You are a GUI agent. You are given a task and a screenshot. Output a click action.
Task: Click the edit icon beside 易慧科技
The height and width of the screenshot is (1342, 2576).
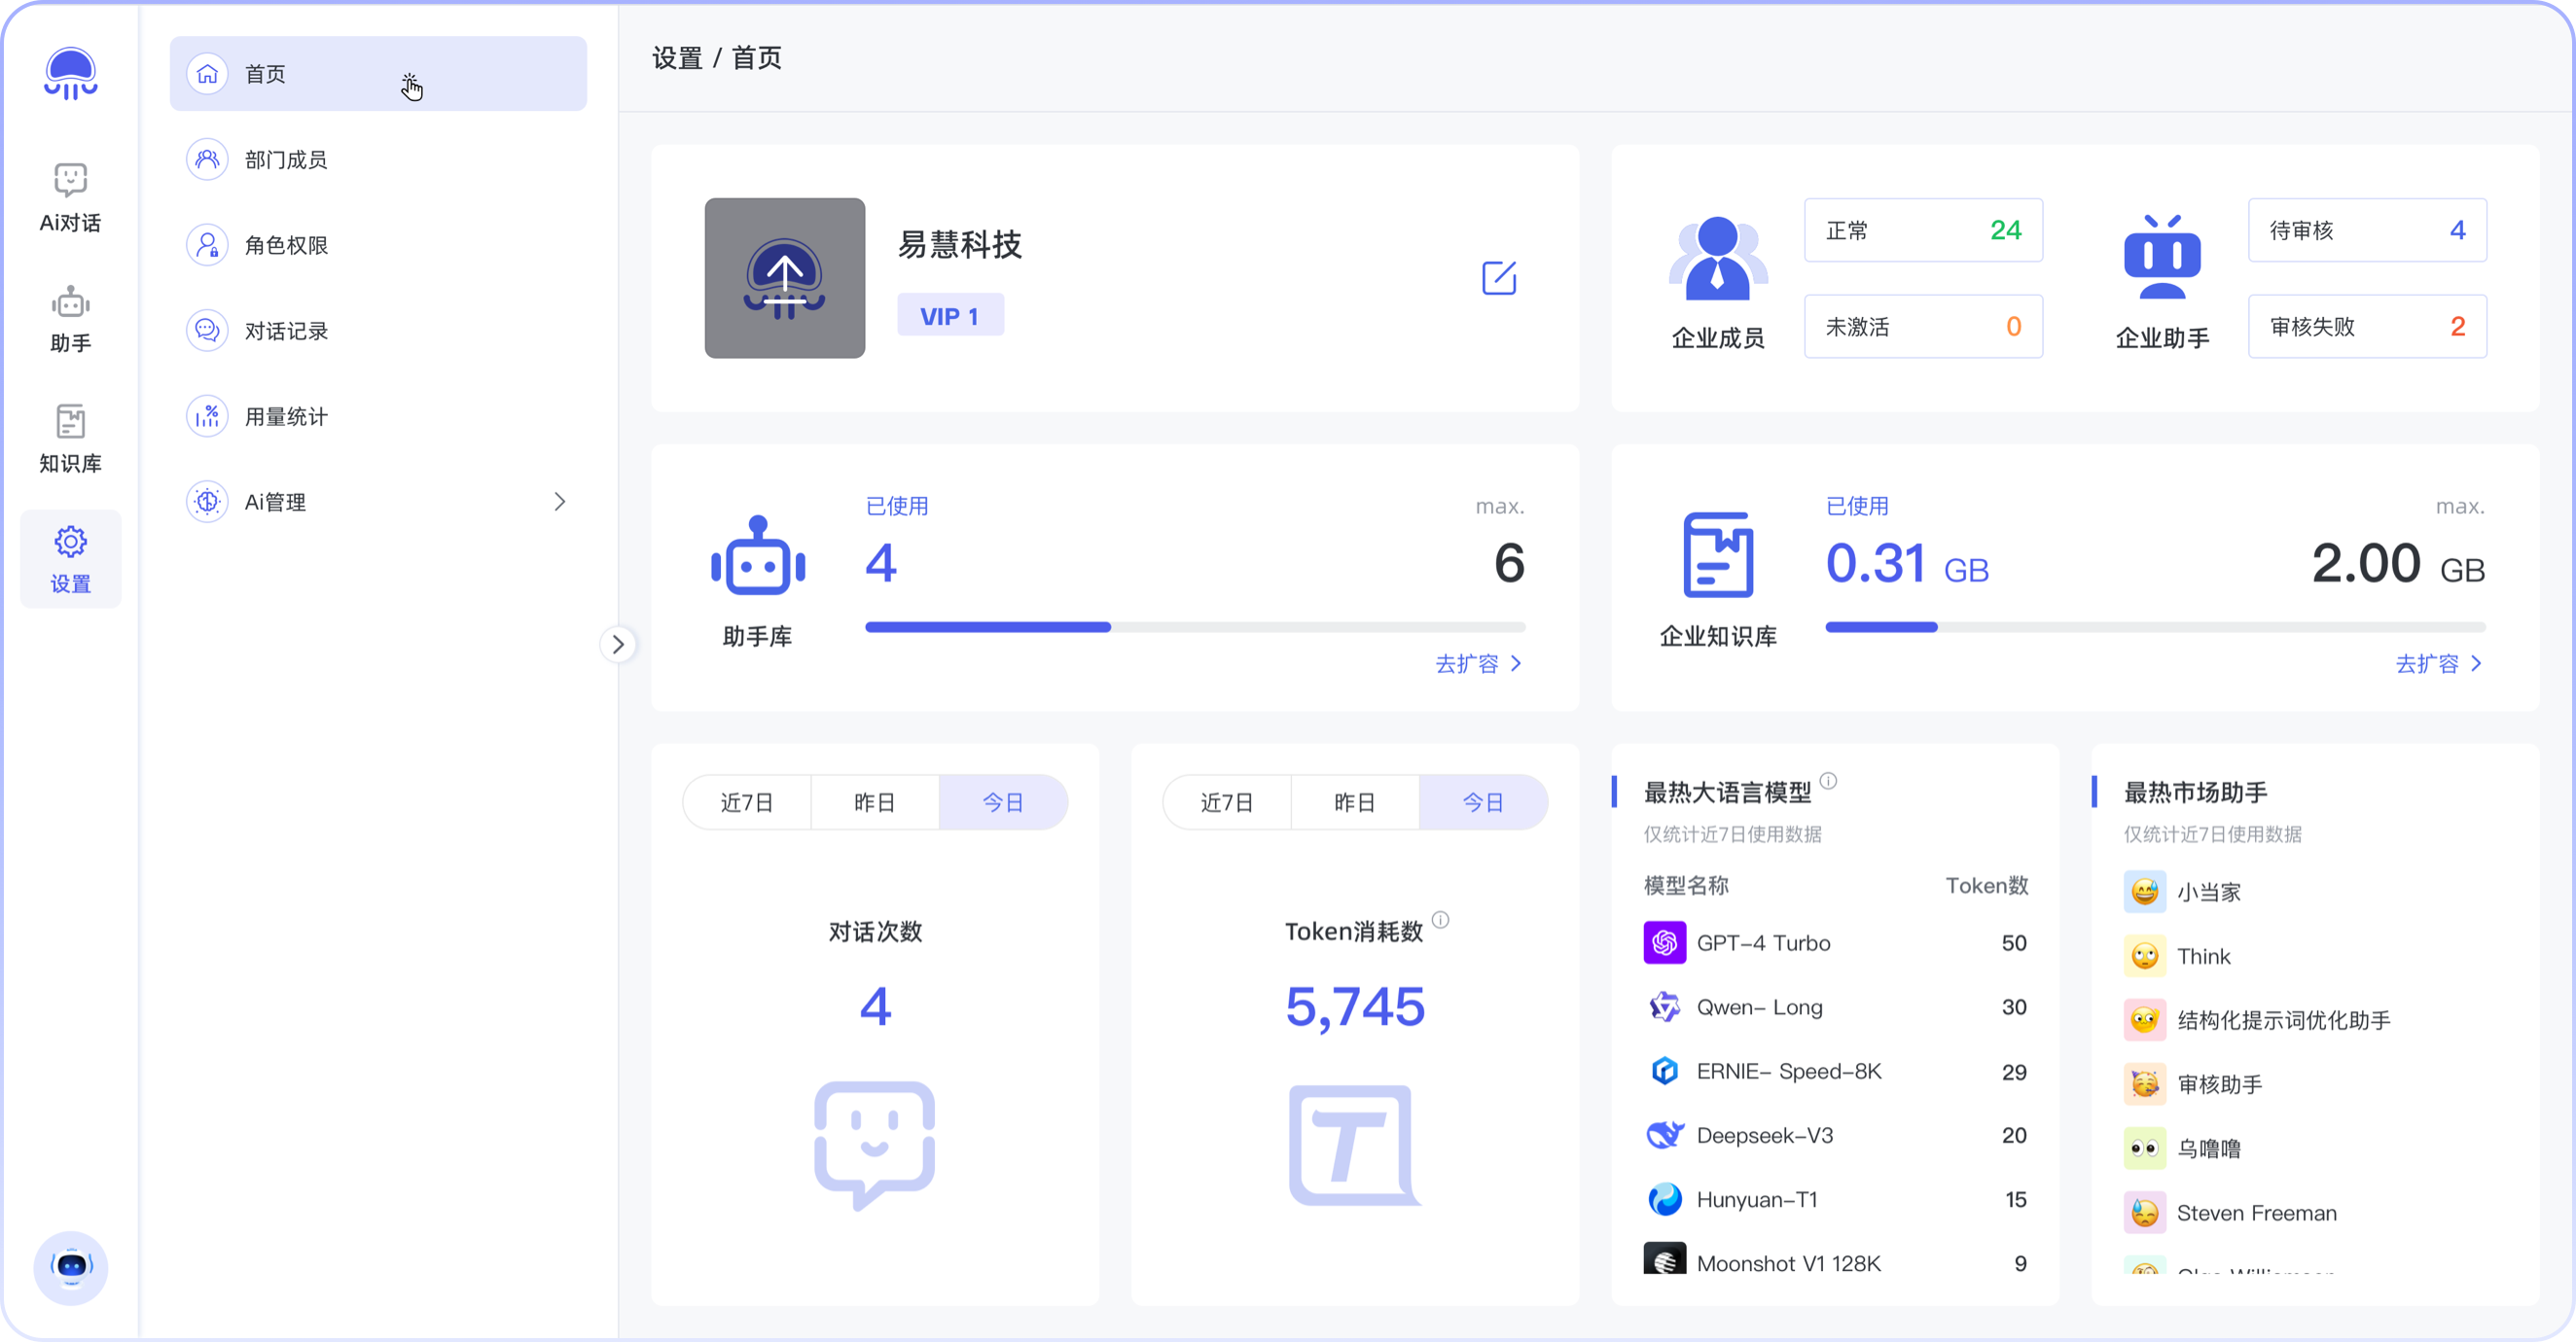[x=1498, y=278]
